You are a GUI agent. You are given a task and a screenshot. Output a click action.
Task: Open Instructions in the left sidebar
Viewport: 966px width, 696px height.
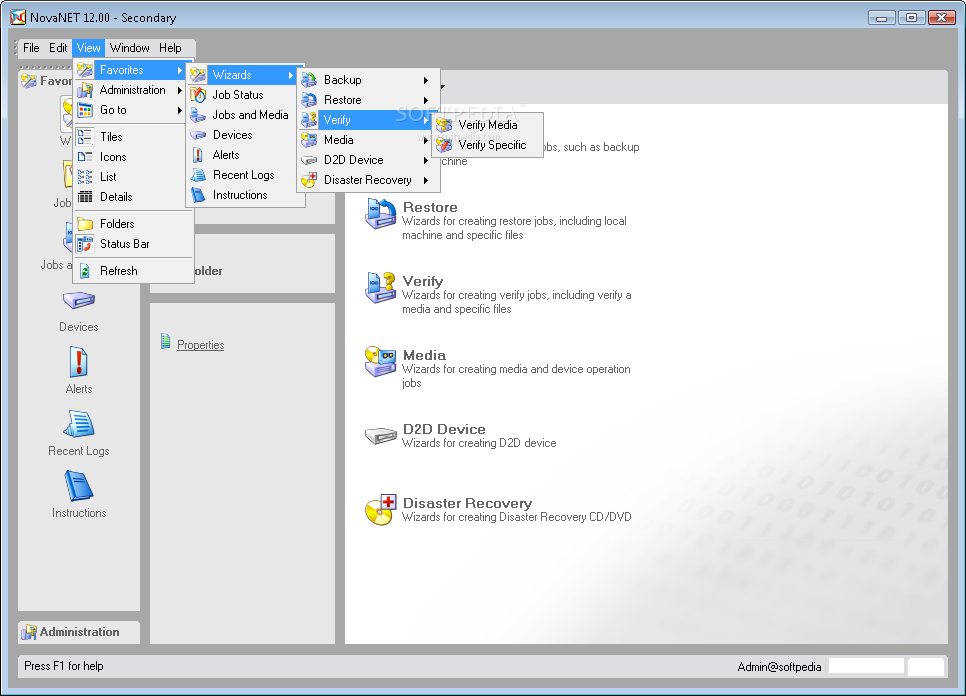[79, 495]
